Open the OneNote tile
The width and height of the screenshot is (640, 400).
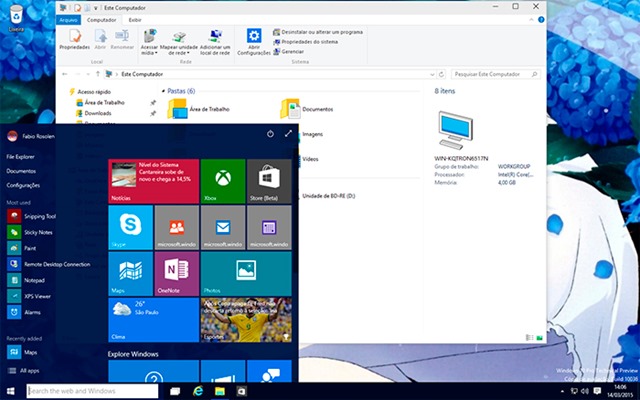(177, 273)
